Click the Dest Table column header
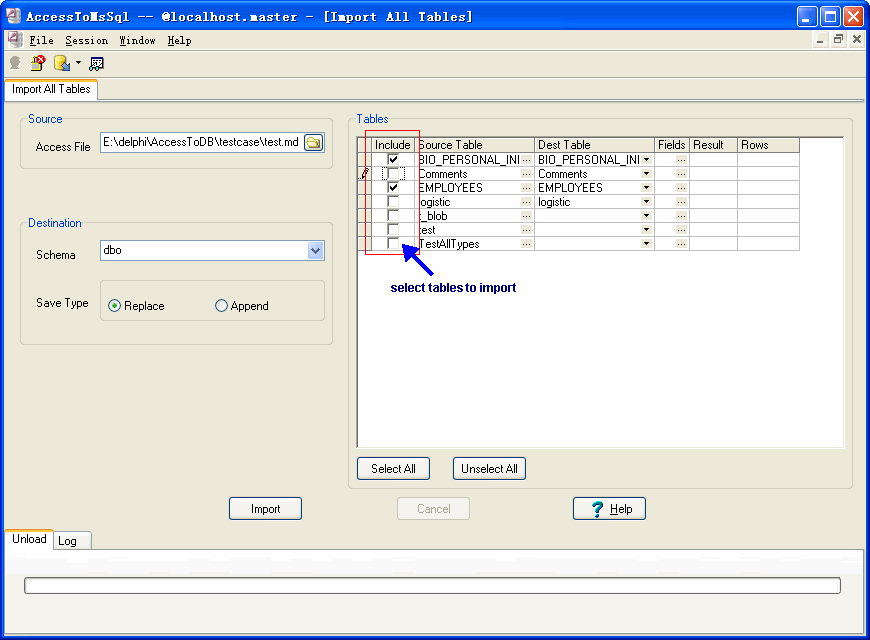Screen dimensions: 870x640 [x=594, y=145]
